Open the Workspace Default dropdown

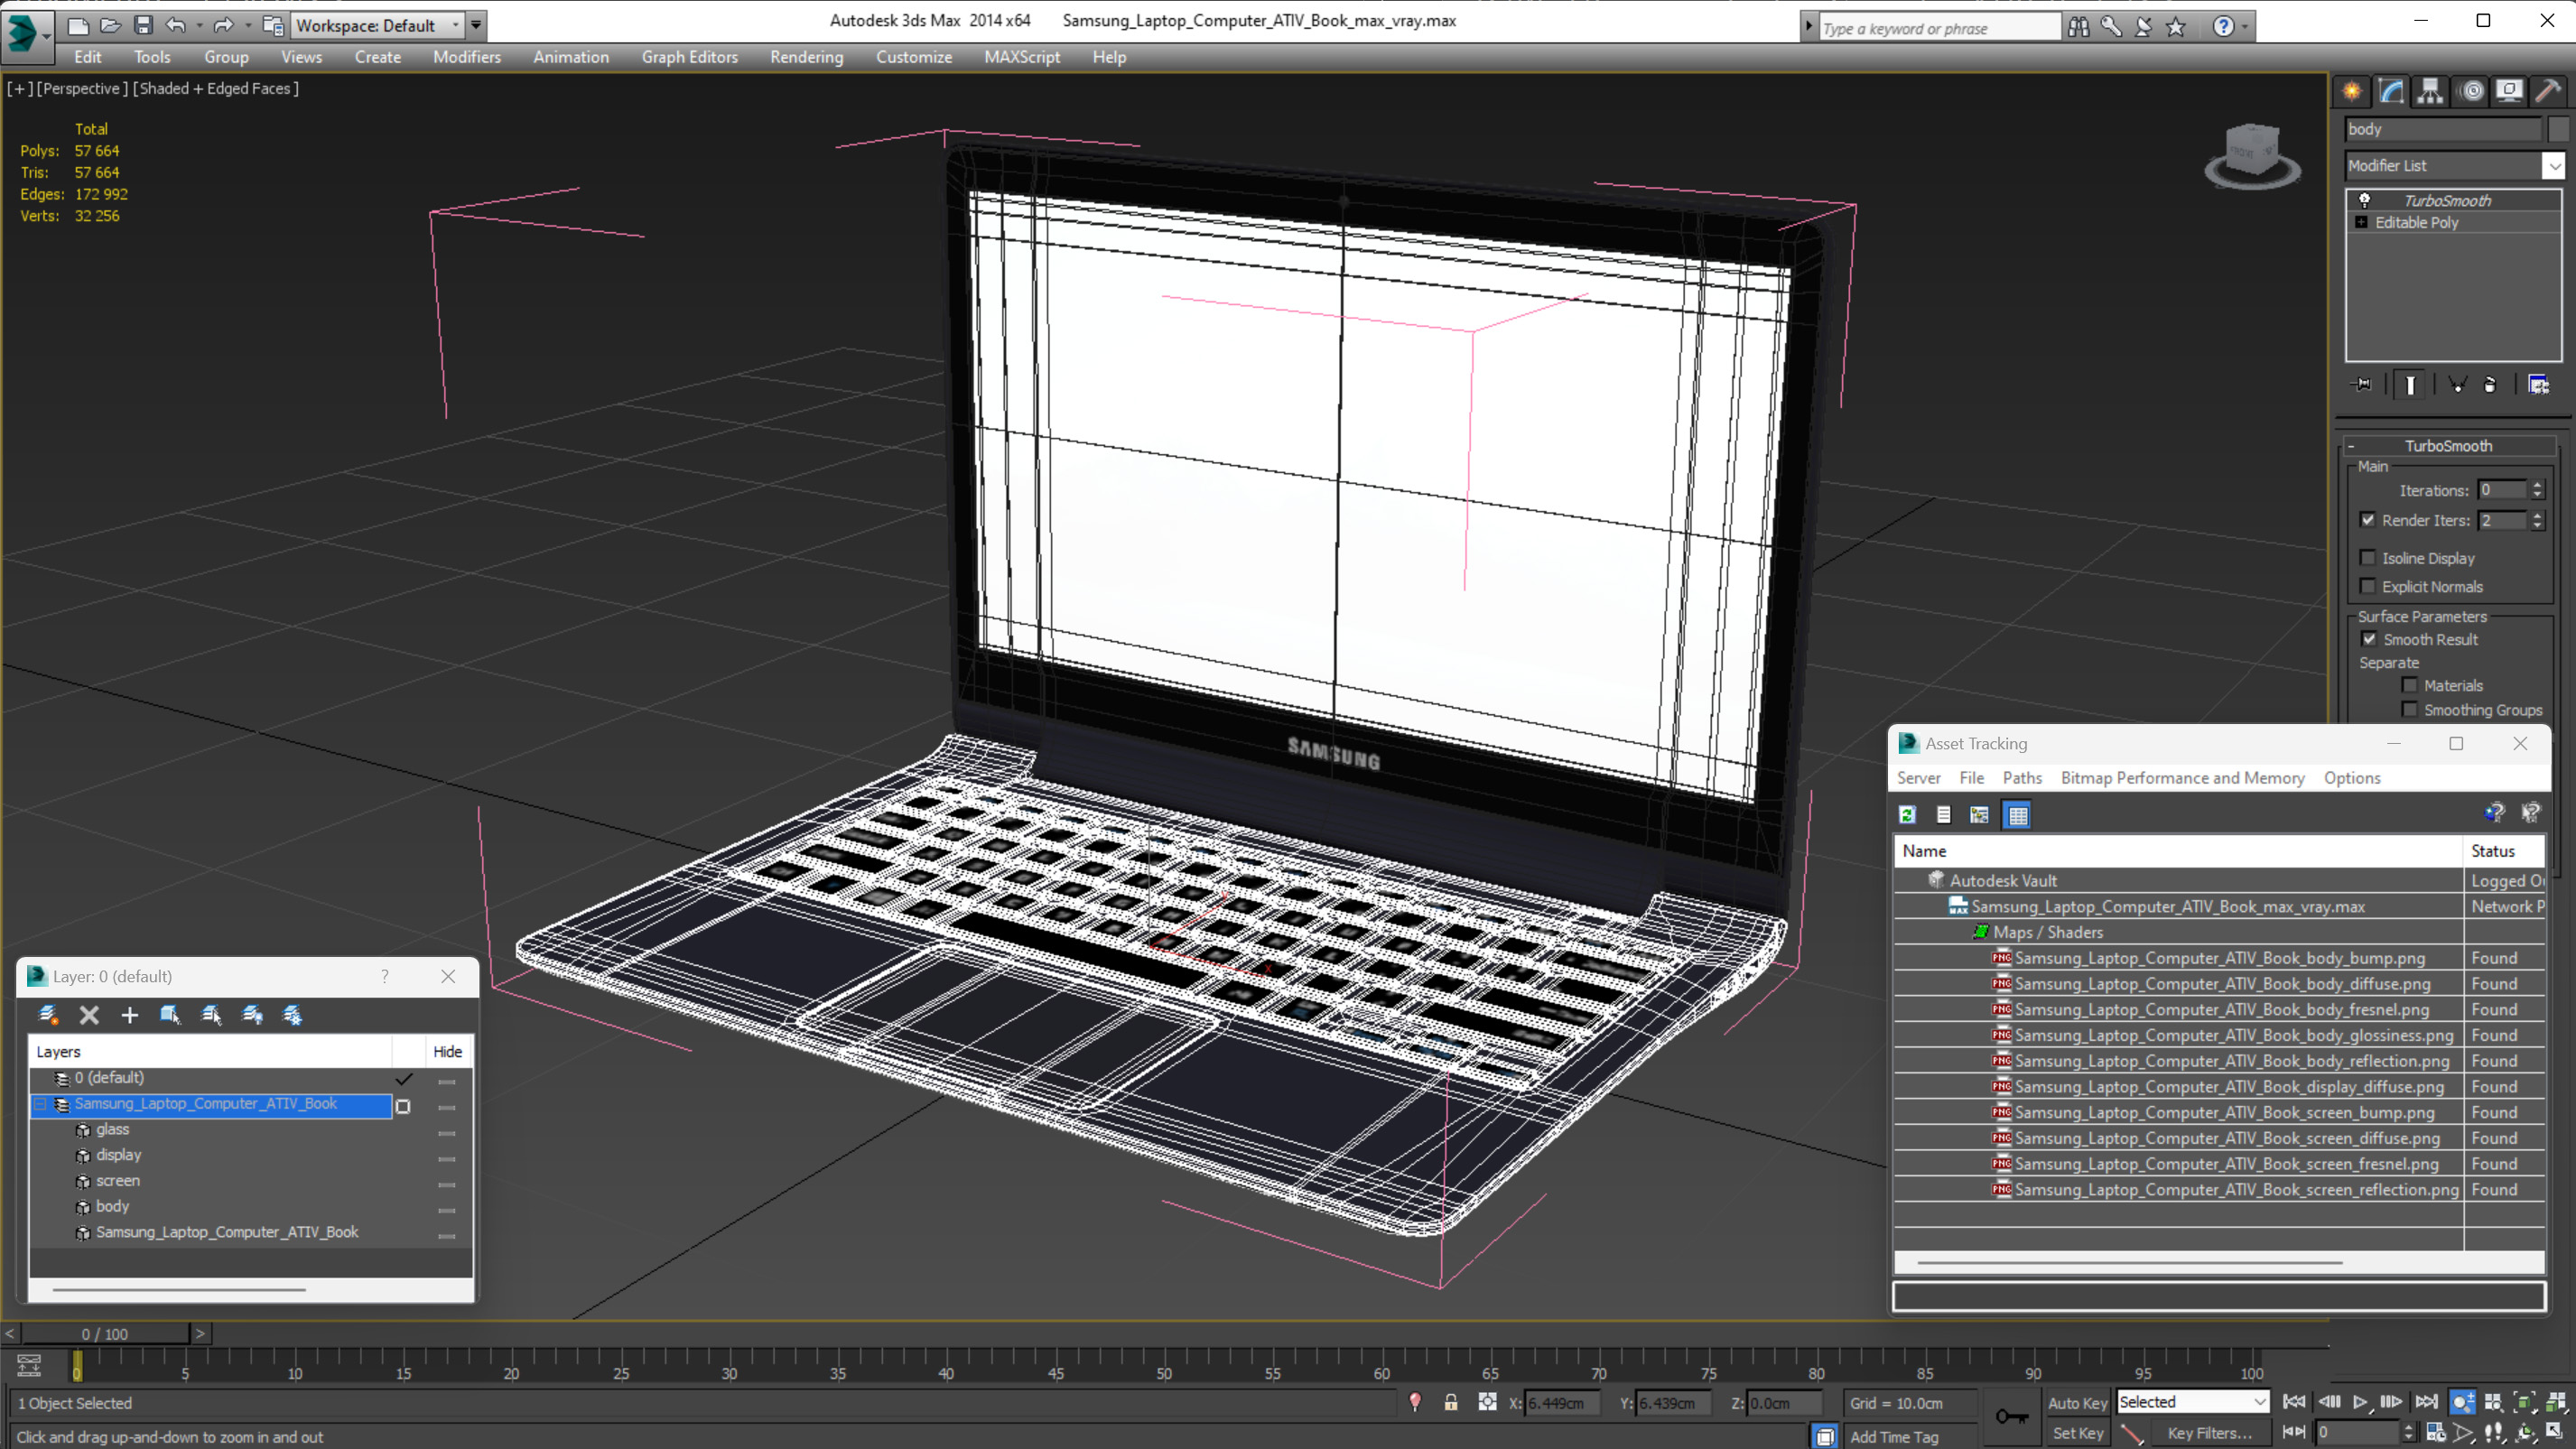pyautogui.click(x=456, y=25)
